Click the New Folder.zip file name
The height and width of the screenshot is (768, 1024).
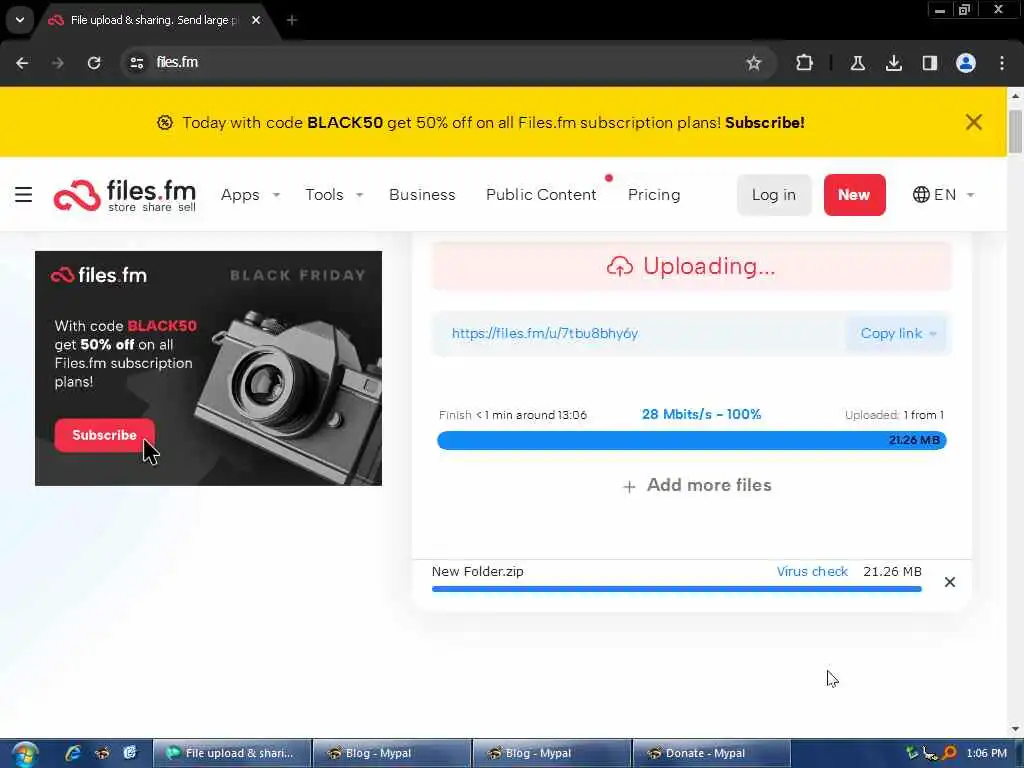pyautogui.click(x=477, y=571)
